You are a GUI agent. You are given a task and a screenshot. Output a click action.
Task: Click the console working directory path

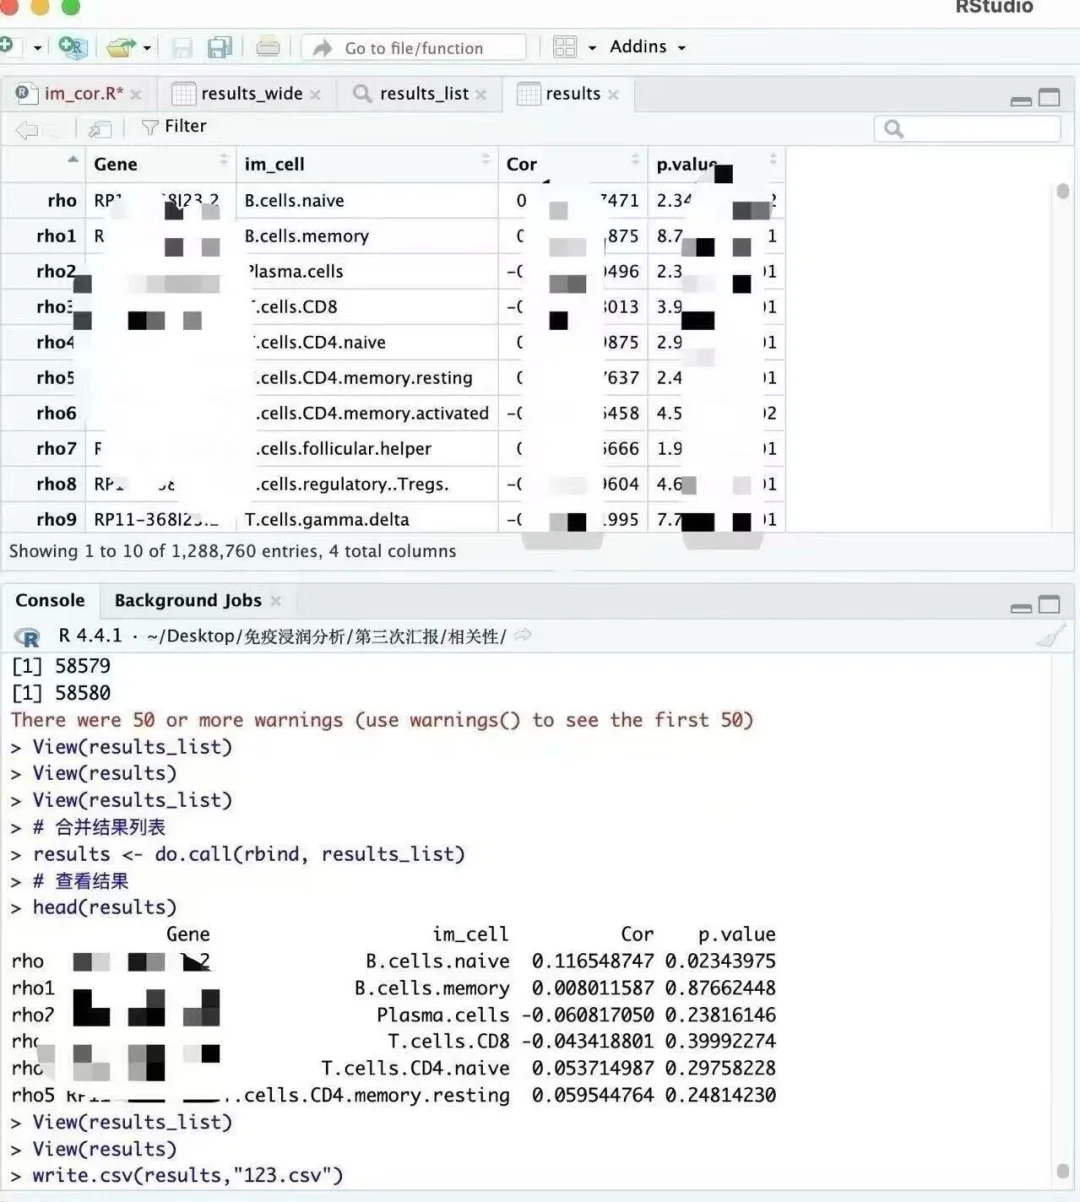click(326, 636)
